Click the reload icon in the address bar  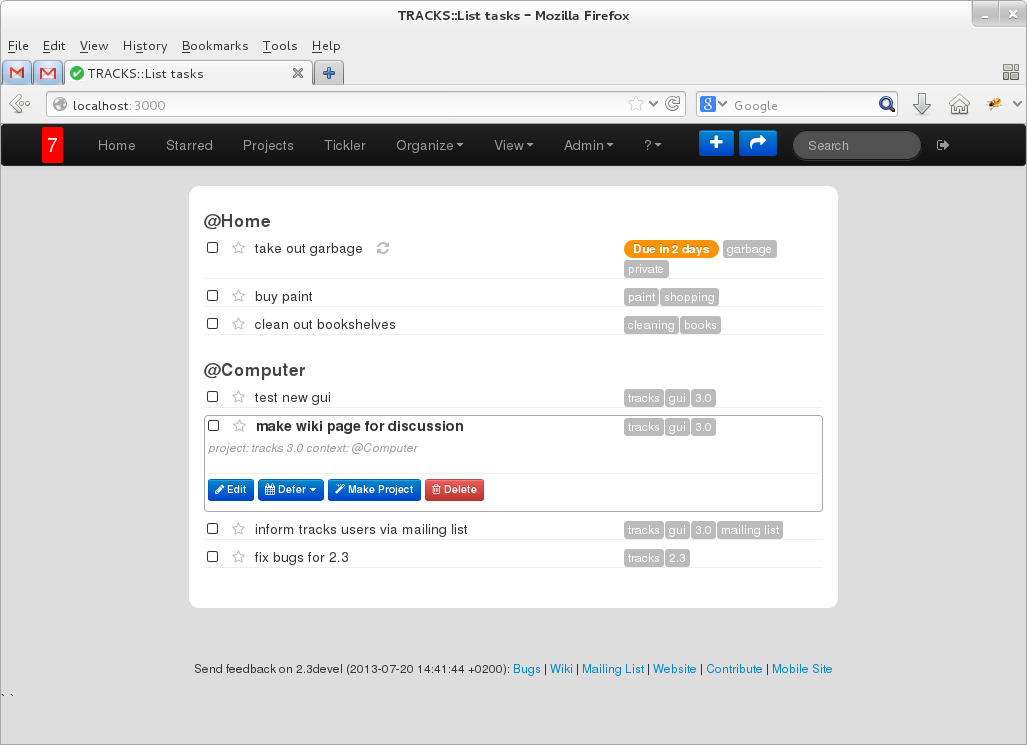(673, 104)
